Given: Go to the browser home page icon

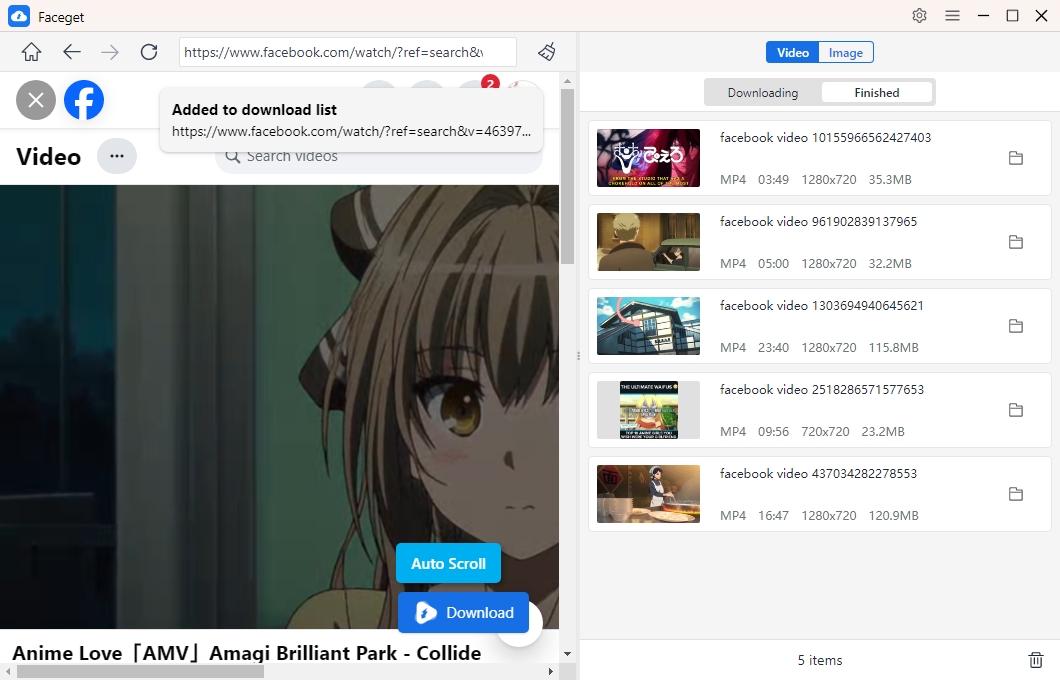Looking at the screenshot, I should [x=31, y=52].
